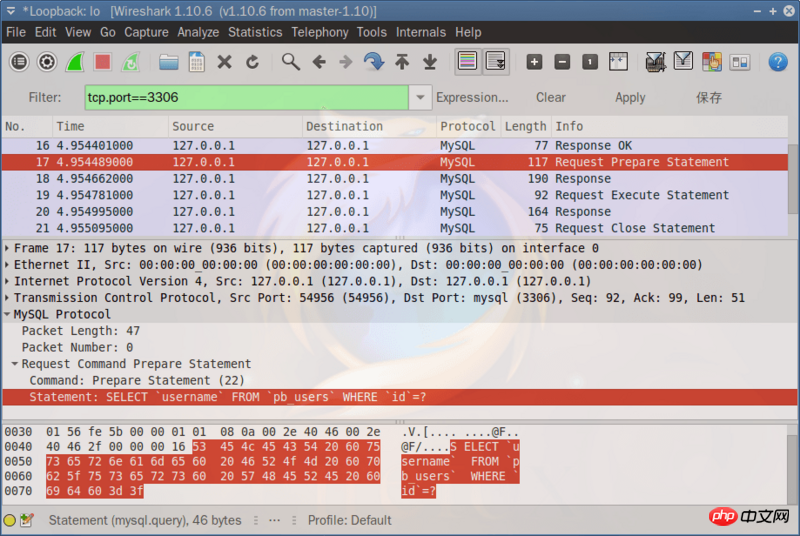Collapse the MySQL Protocol node
The width and height of the screenshot is (800, 536).
pos(7,314)
